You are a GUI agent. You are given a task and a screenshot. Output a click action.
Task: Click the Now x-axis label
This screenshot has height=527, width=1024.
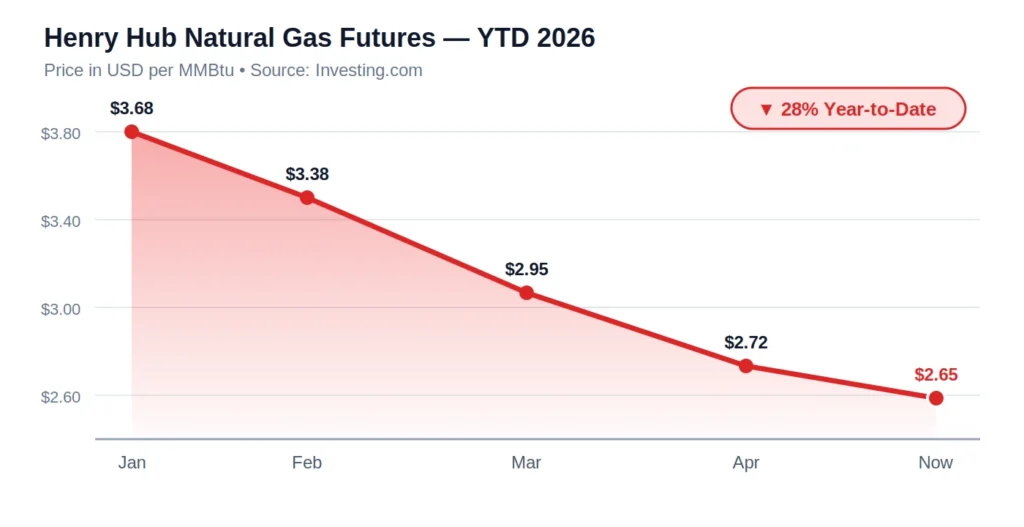coord(936,462)
